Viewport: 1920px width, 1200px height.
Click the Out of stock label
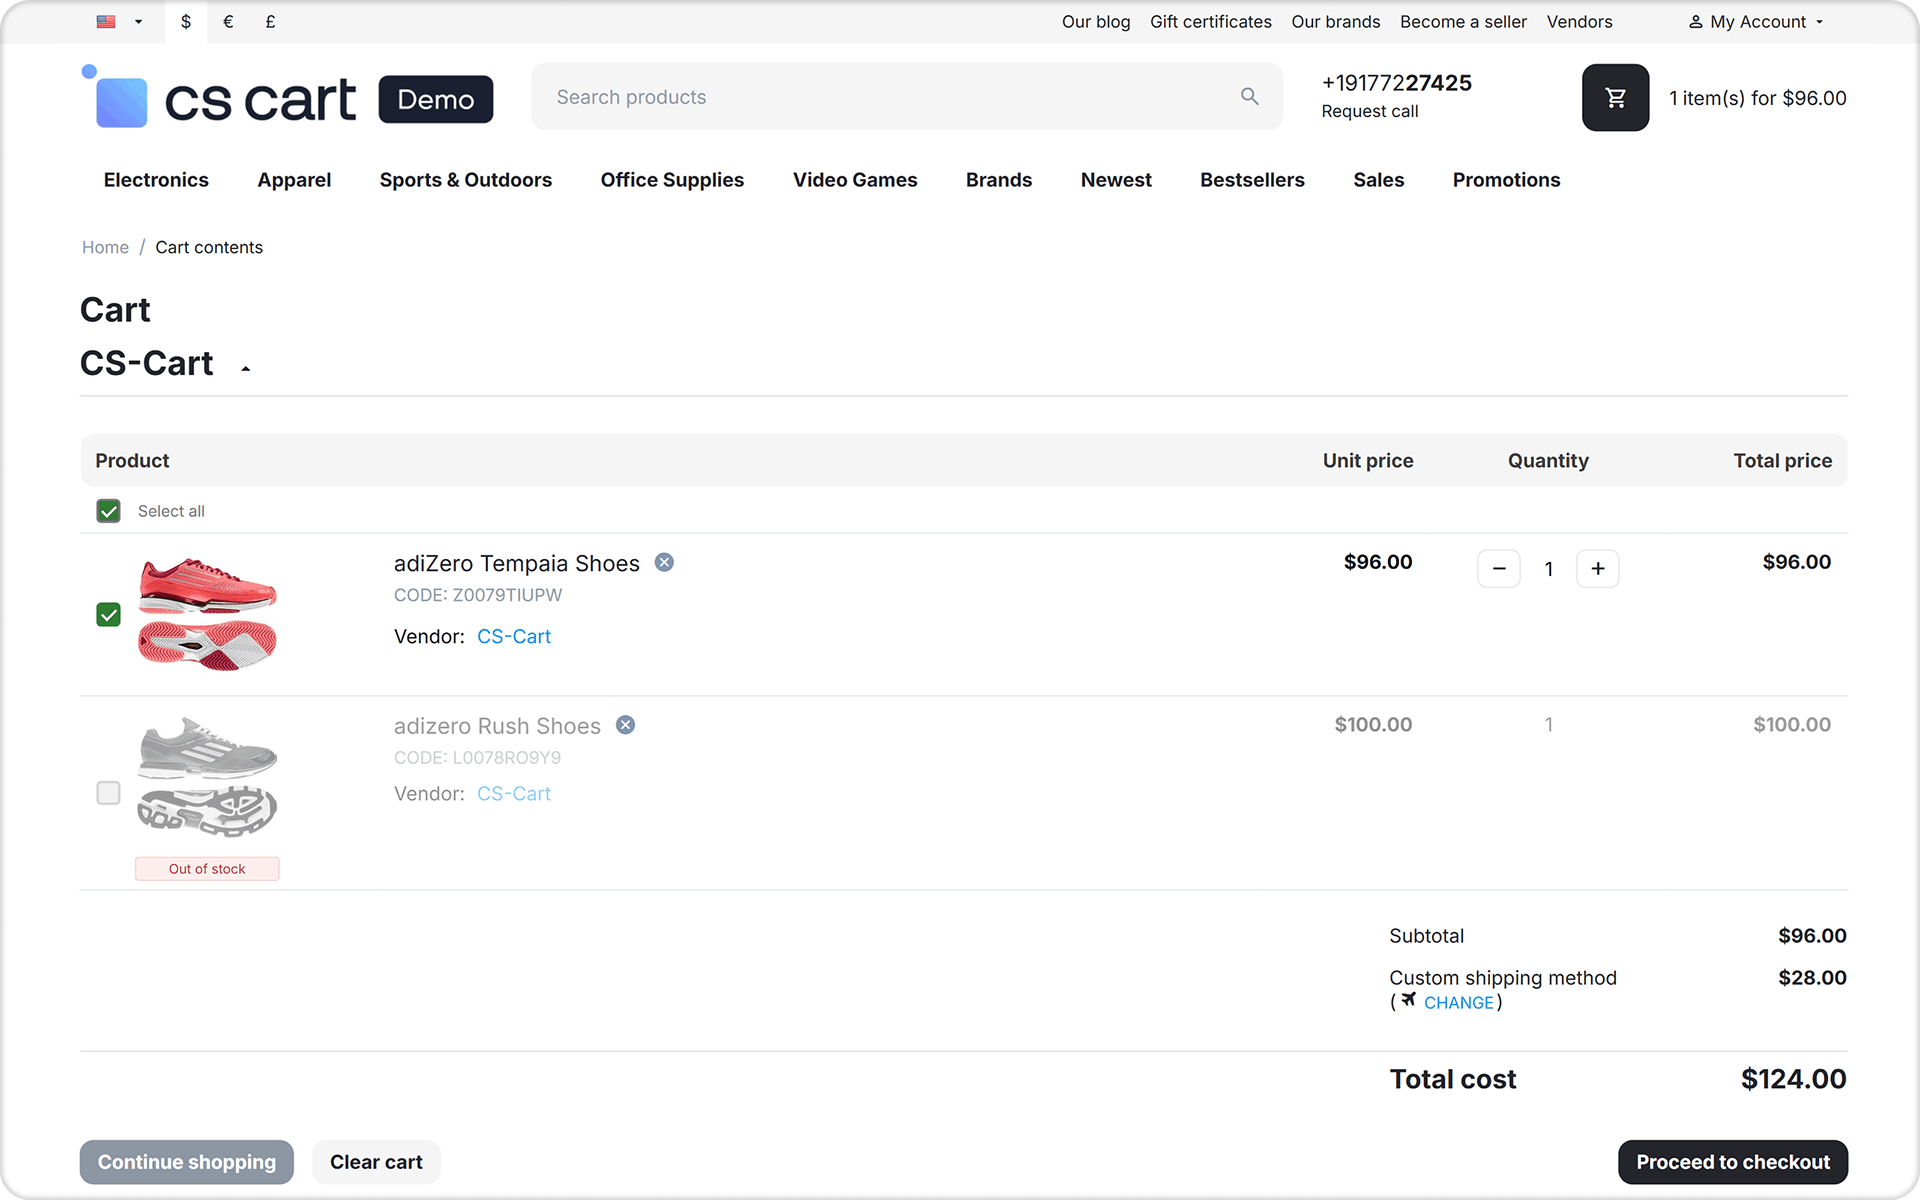[x=207, y=869]
